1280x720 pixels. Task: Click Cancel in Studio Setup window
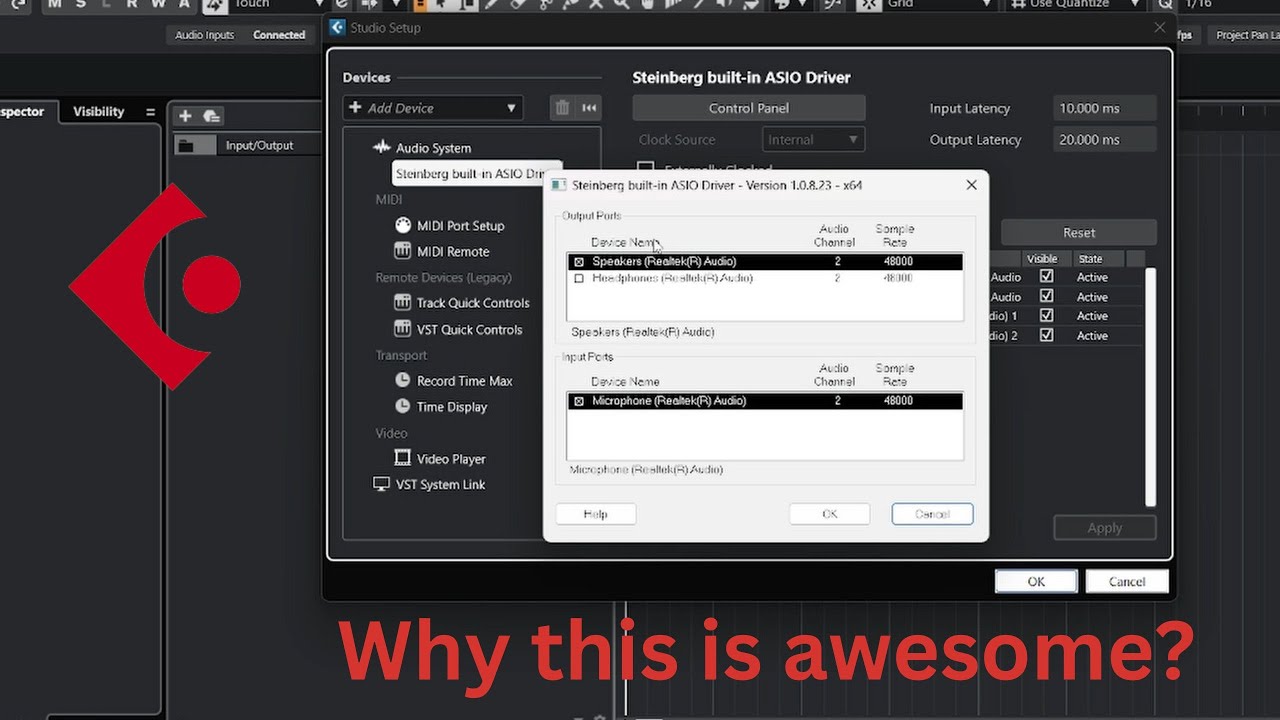pos(1127,581)
